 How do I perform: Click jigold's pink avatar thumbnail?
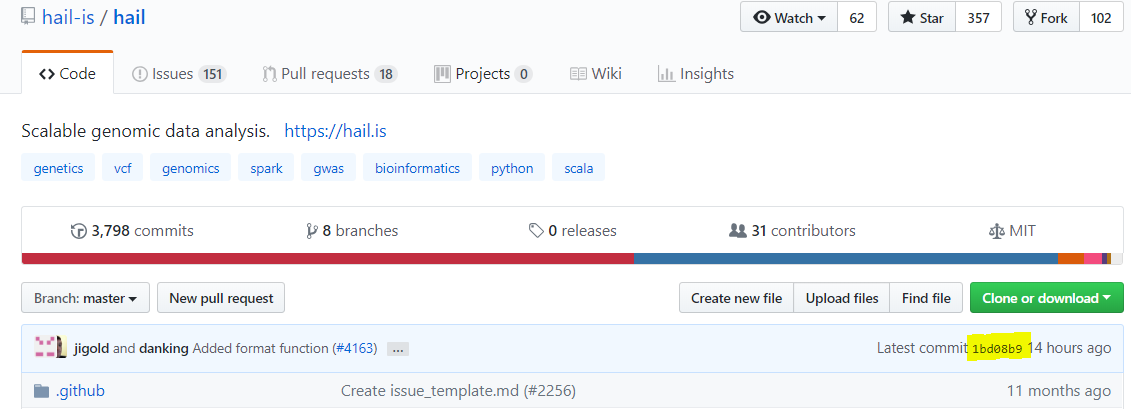[x=45, y=348]
